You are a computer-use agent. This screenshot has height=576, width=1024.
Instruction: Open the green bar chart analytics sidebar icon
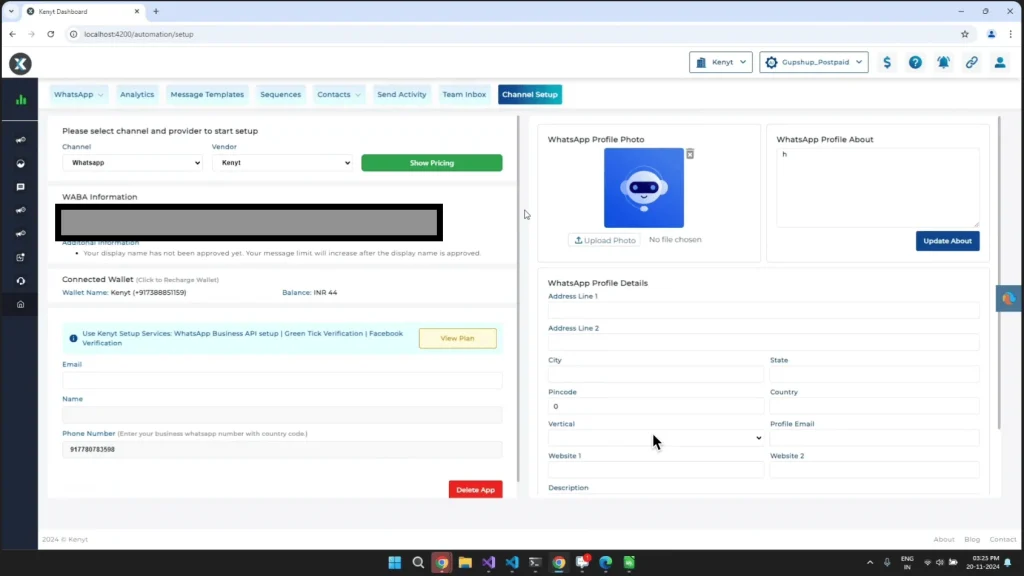coord(21,99)
